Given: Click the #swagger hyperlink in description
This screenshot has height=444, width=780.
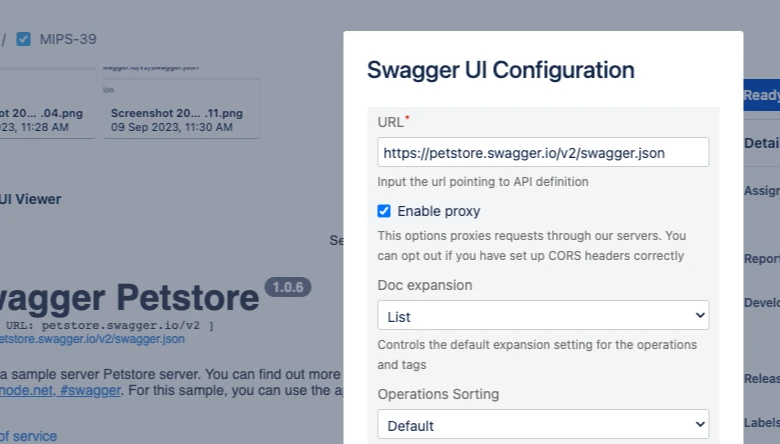Looking at the screenshot, I should (90, 390).
